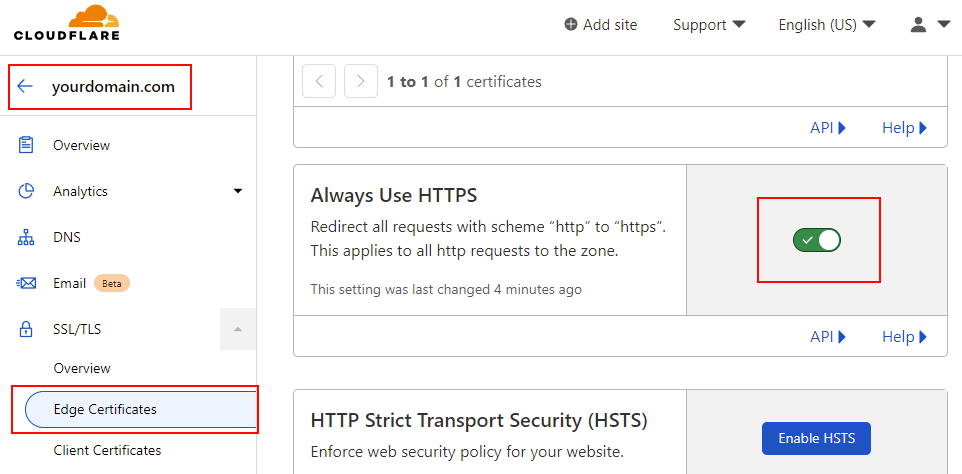Viewport: 962px width, 474px height.
Task: Open the Support dropdown menu
Action: (x=709, y=25)
